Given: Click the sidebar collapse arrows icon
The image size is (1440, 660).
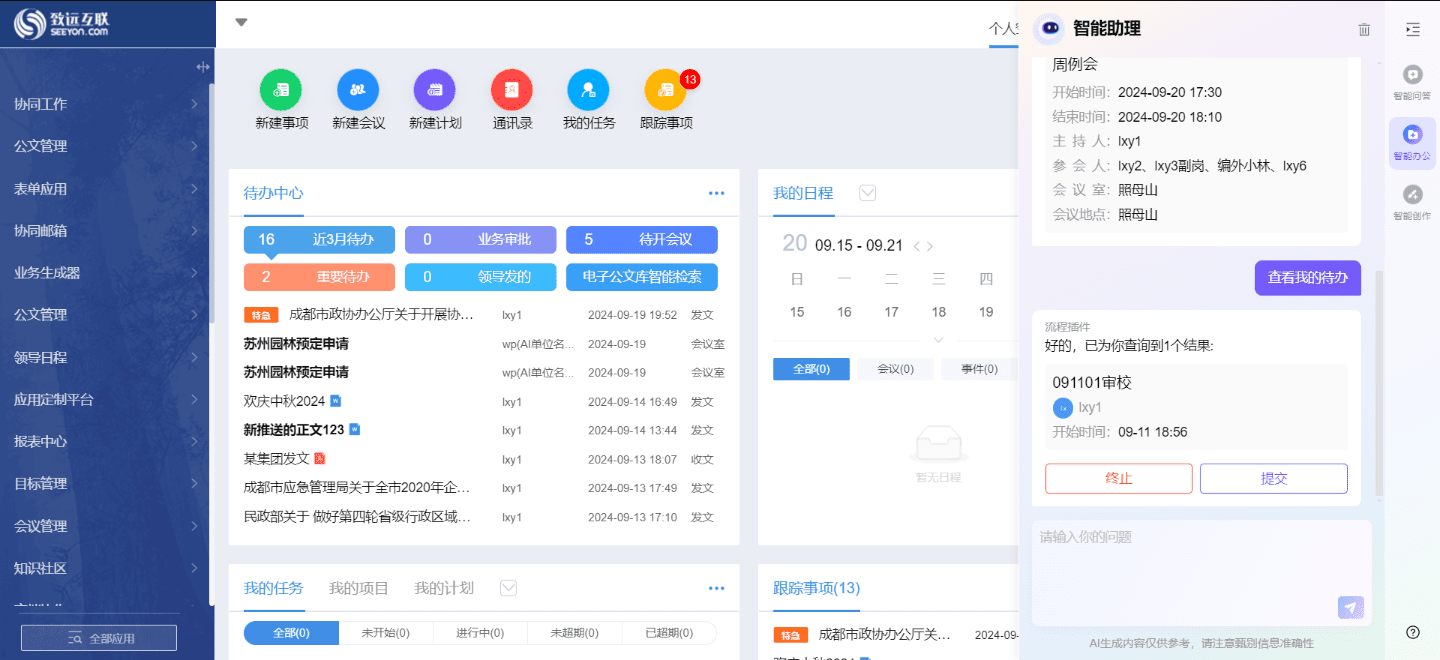Looking at the screenshot, I should click(203, 67).
